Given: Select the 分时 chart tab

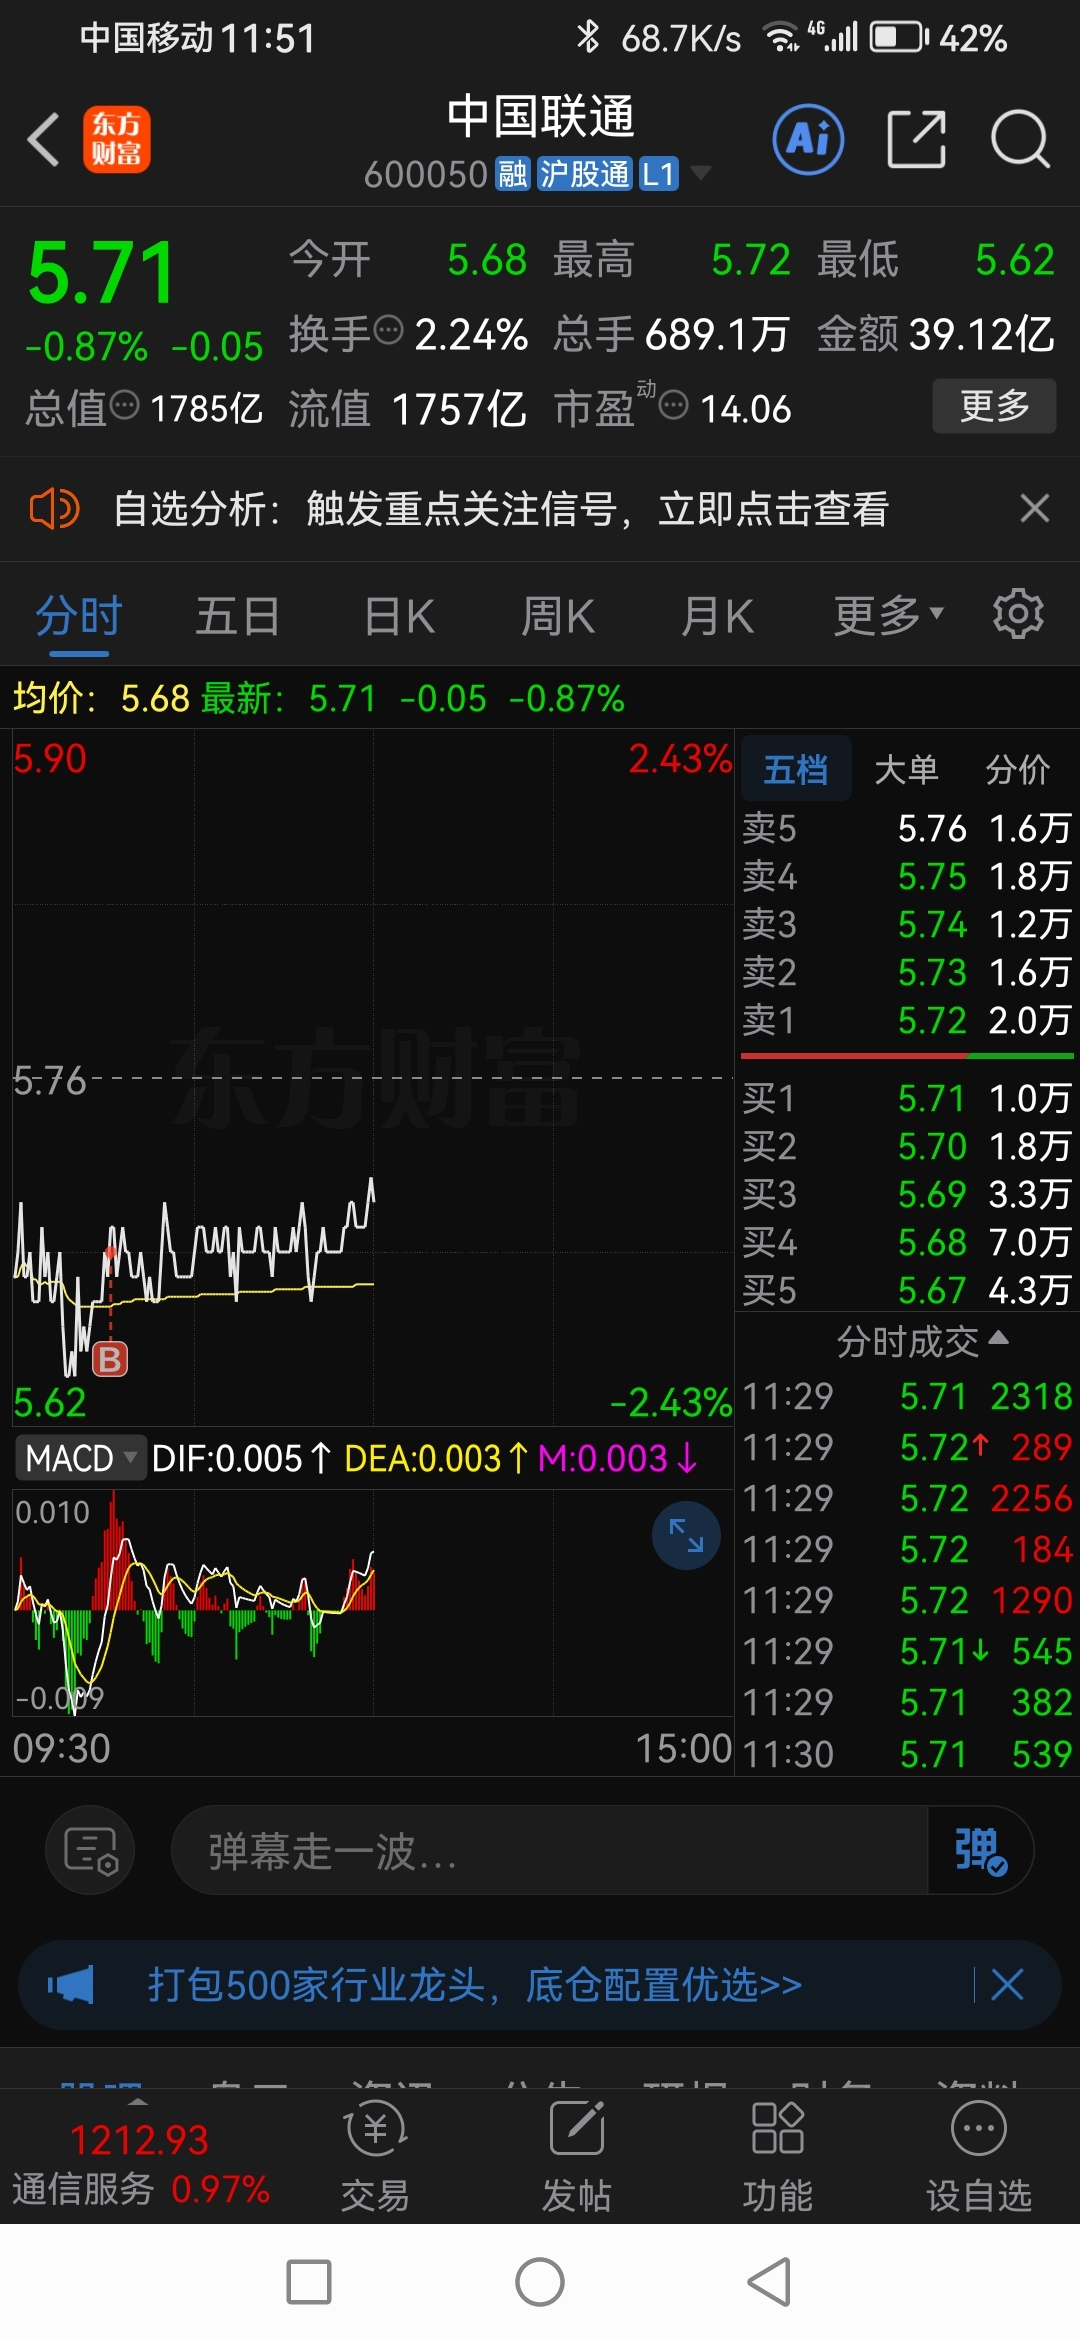Looking at the screenshot, I should click(x=78, y=616).
